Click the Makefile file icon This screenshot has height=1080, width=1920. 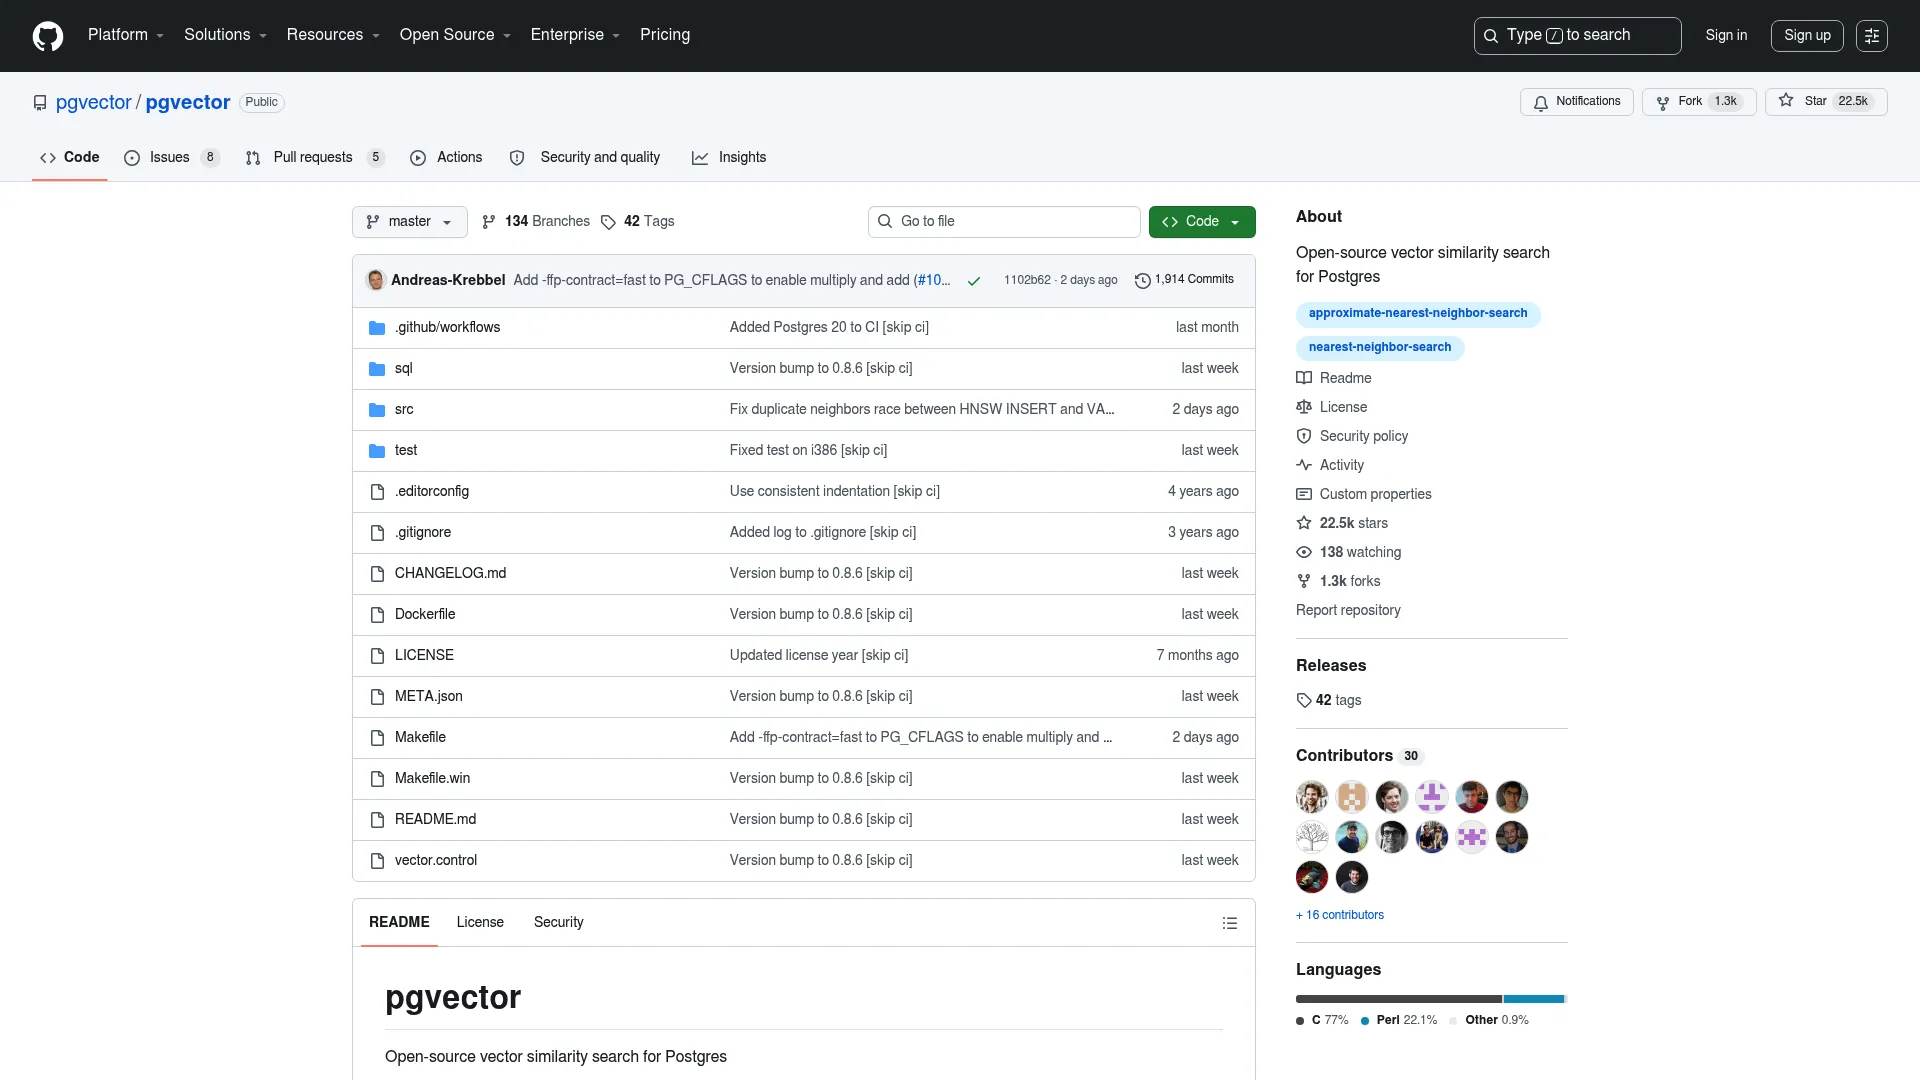pyautogui.click(x=377, y=738)
